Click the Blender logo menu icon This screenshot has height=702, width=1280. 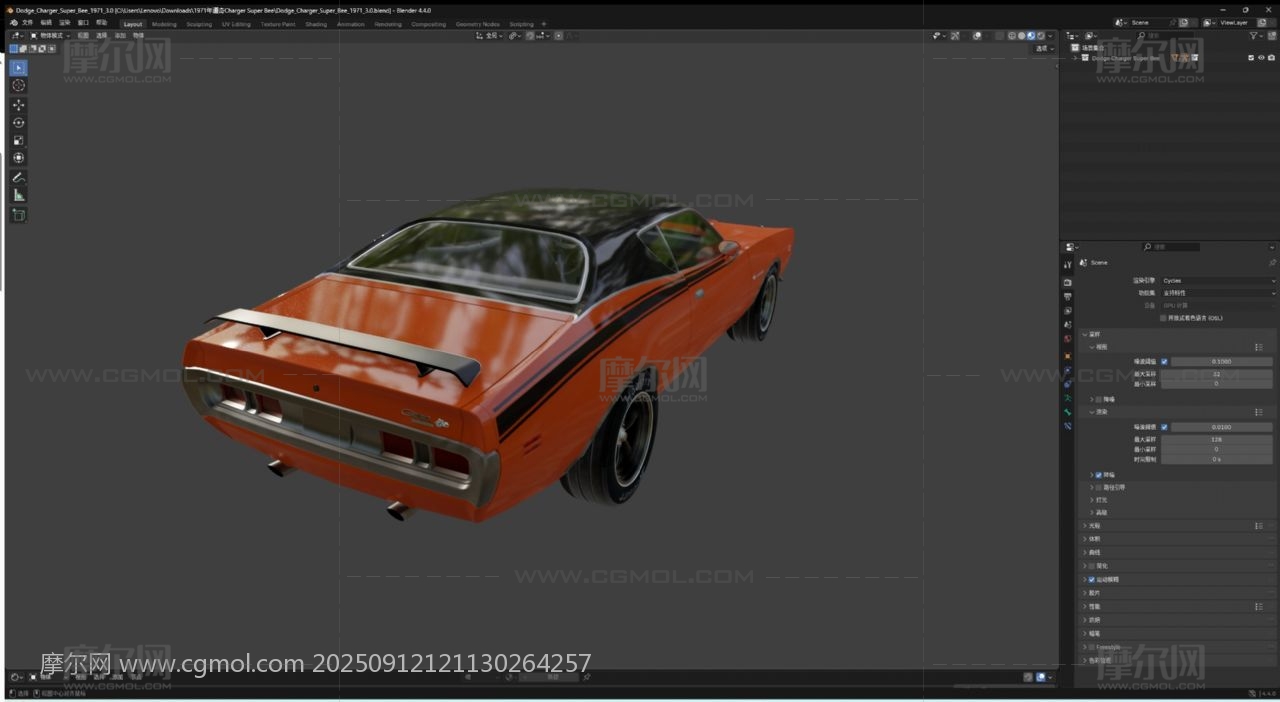pos(13,23)
